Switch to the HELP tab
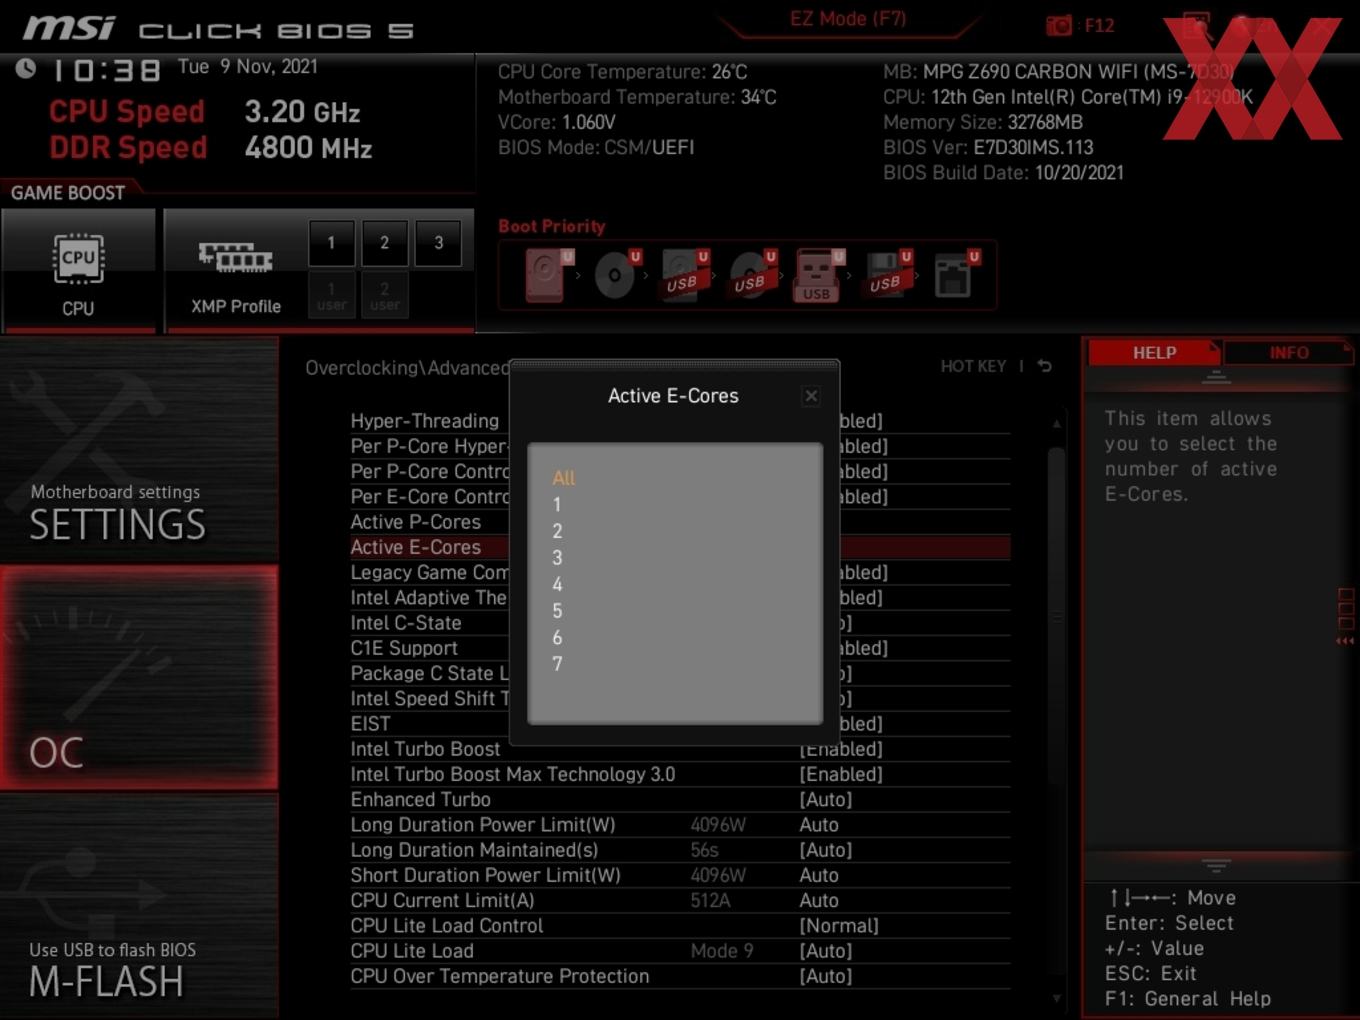Screen dimensions: 1360x1020 point(1154,353)
